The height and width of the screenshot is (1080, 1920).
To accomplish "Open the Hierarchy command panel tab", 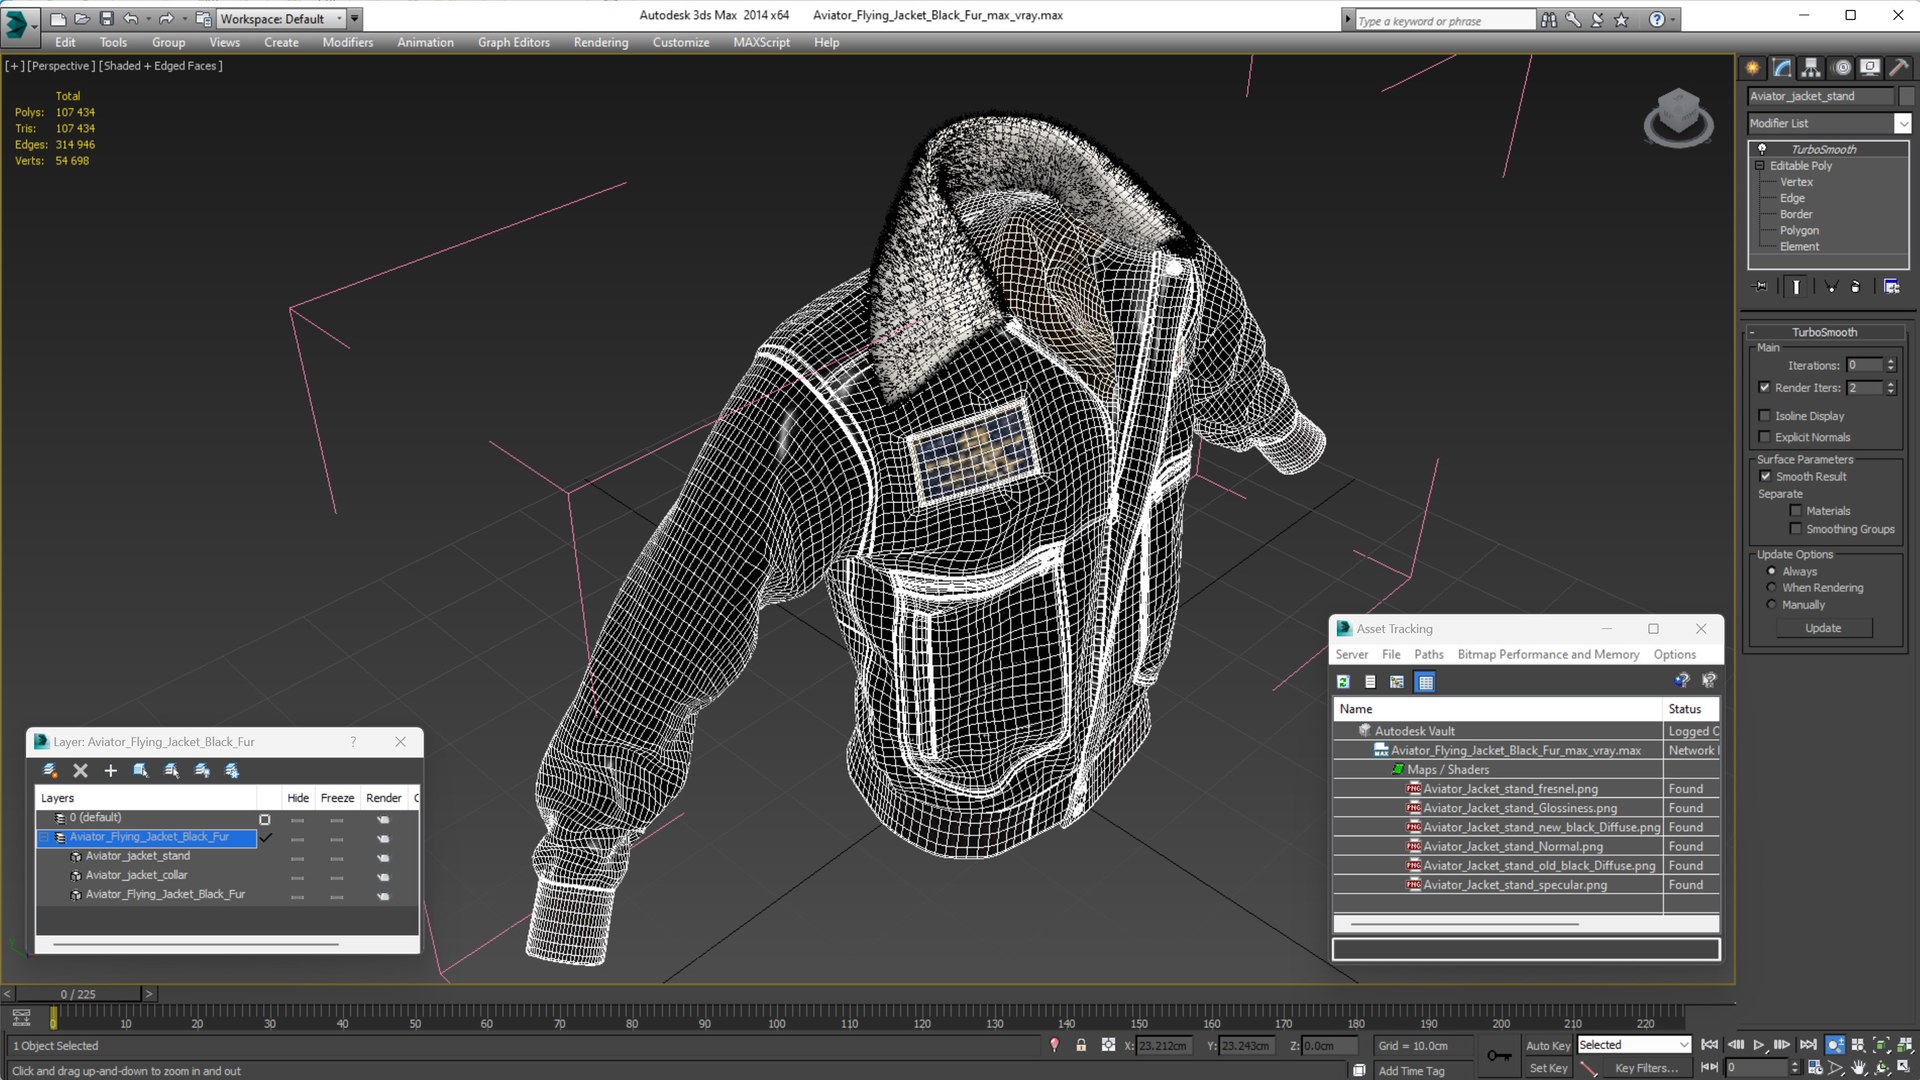I will click(1811, 67).
